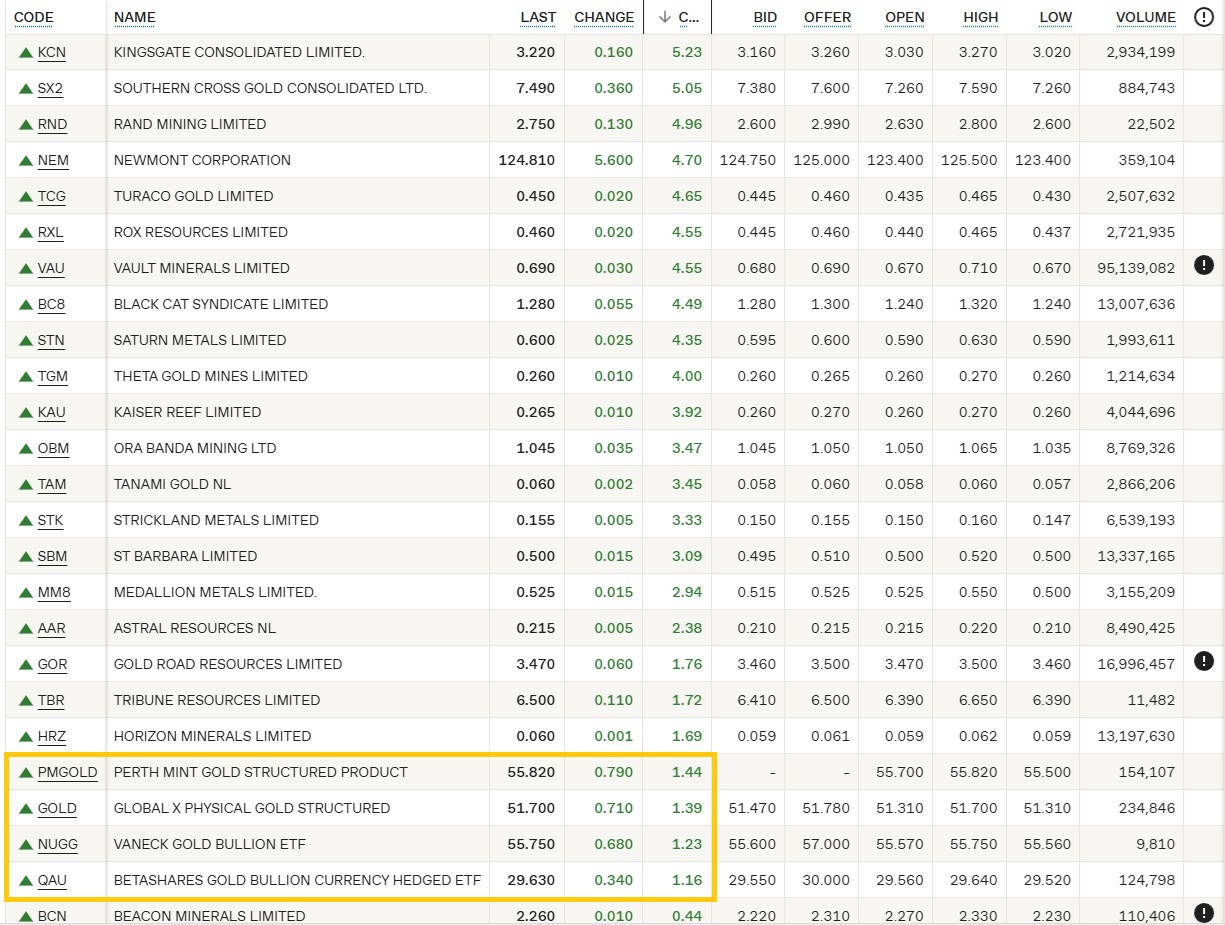1225x925 pixels.
Task: Click the info icon in the table header
Action: pos(1203,17)
